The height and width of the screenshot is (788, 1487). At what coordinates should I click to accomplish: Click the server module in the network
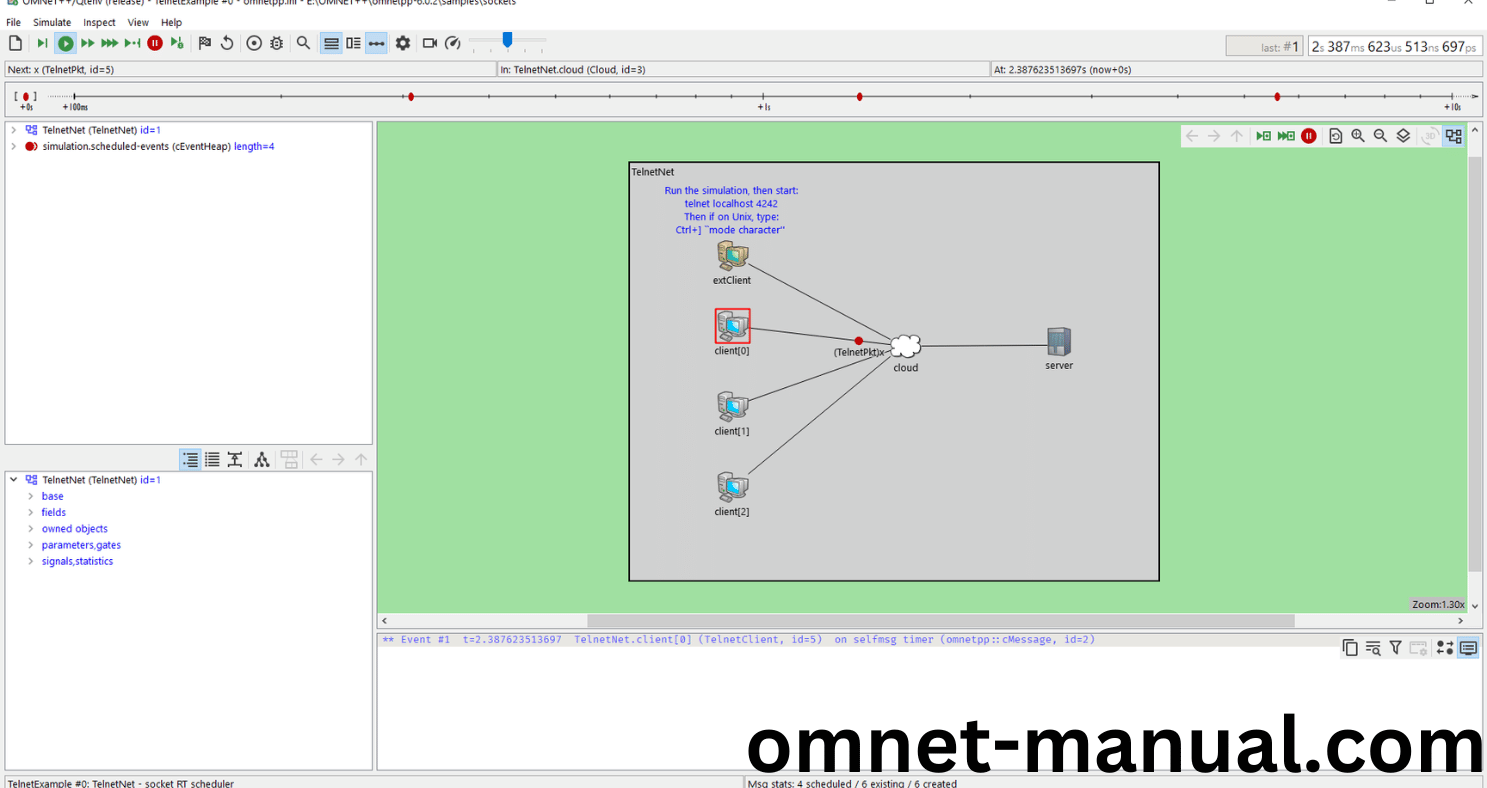[1059, 343]
